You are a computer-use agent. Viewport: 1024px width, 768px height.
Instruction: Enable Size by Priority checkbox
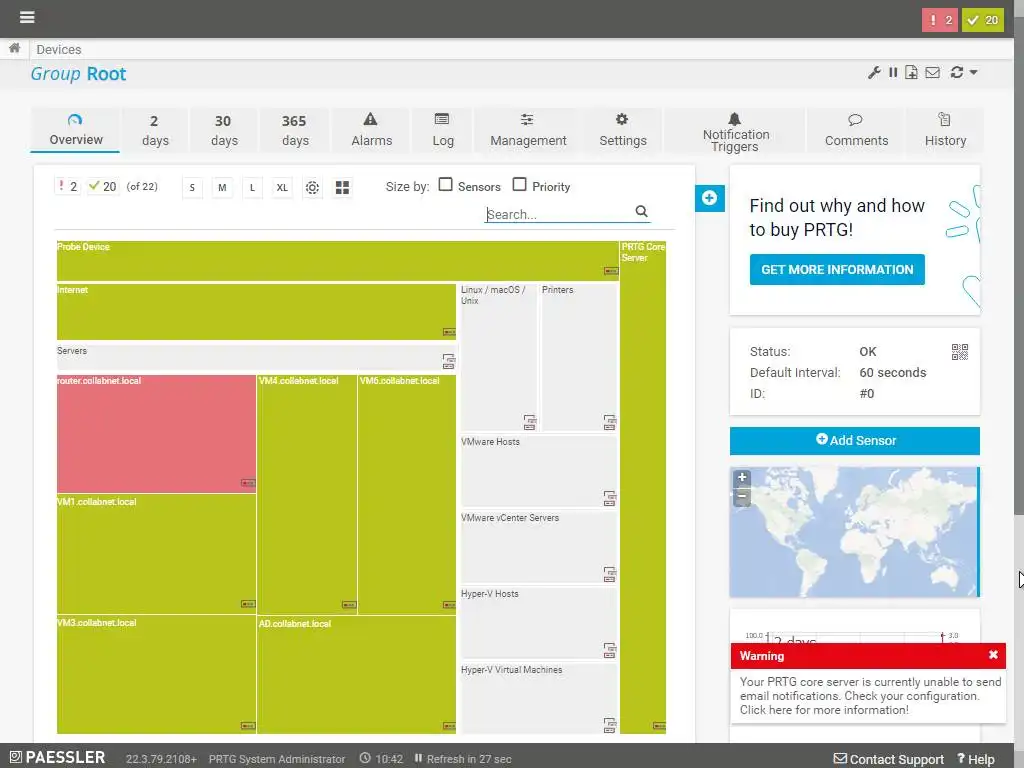[519, 185]
